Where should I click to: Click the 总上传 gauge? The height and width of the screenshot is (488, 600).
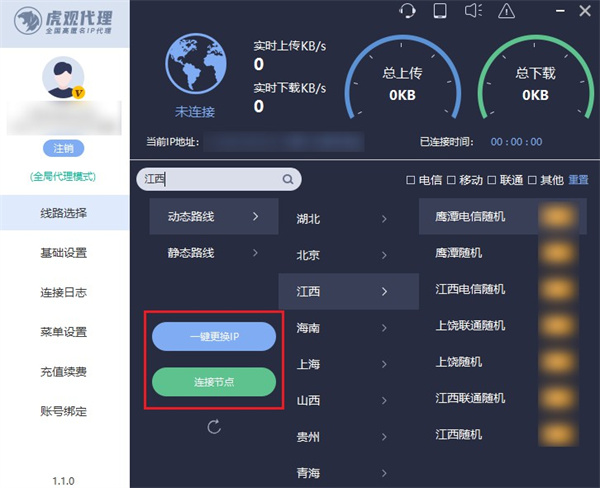tap(403, 77)
